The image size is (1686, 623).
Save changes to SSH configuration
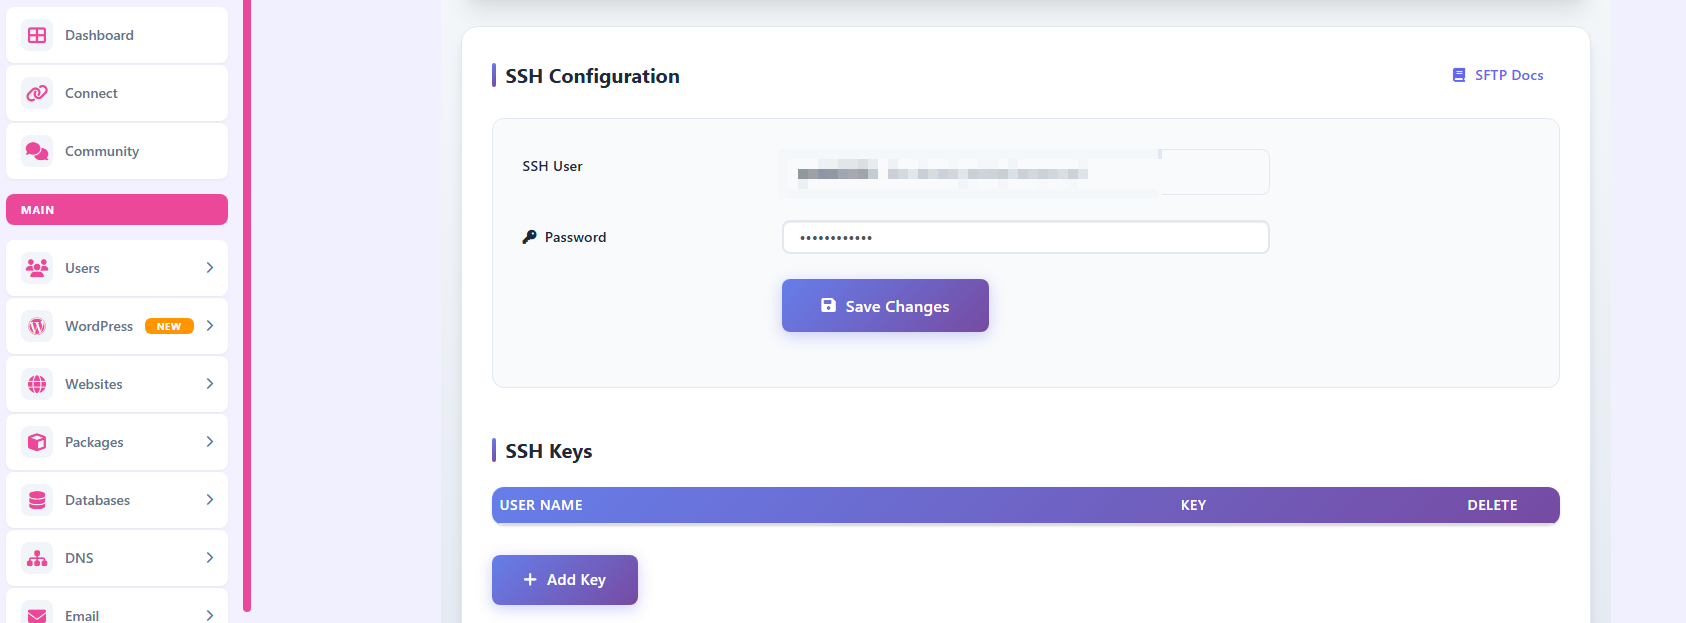[x=885, y=306]
